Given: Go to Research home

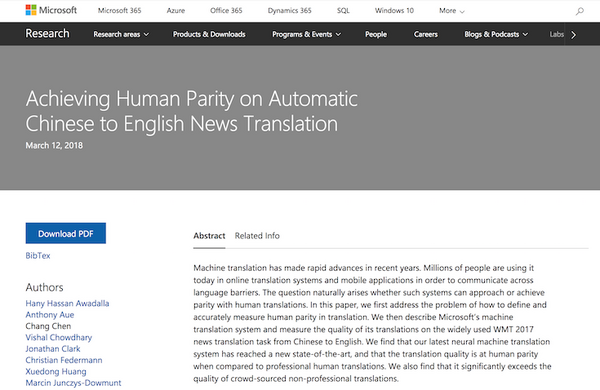Looking at the screenshot, I should click(x=47, y=34).
